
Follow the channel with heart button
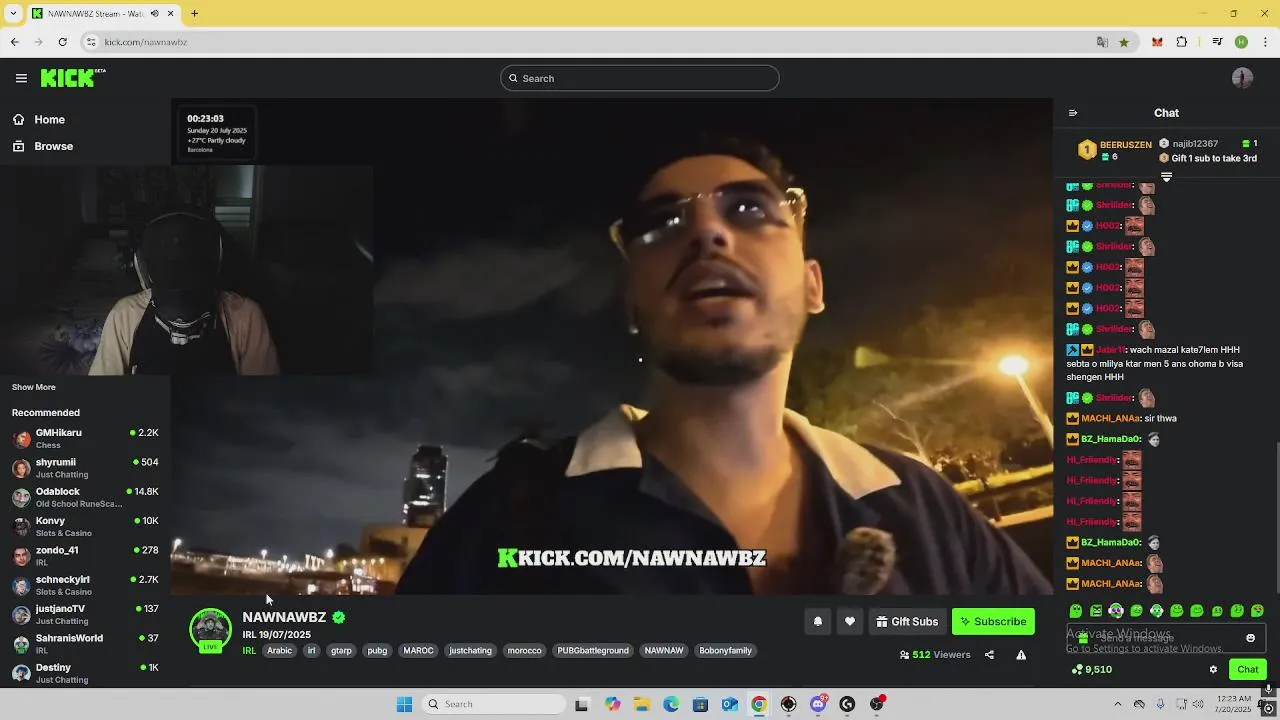pyautogui.click(x=849, y=621)
